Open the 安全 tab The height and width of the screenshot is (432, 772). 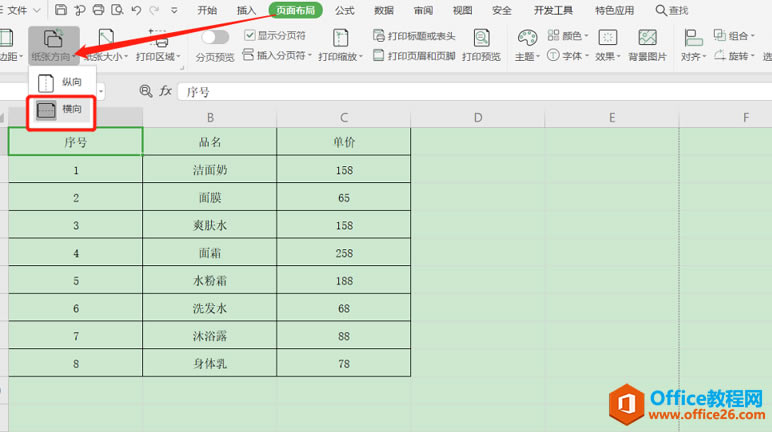tap(502, 10)
